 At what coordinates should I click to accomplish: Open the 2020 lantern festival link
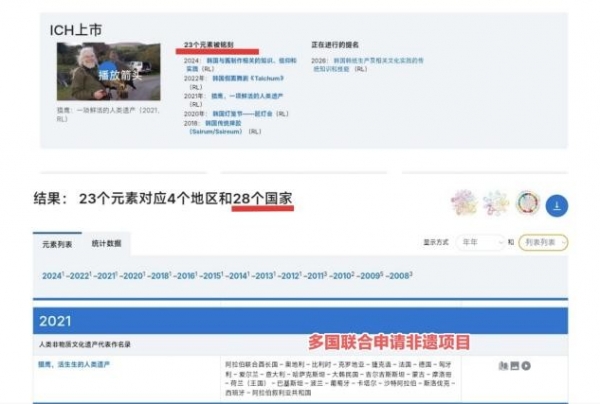242,114
